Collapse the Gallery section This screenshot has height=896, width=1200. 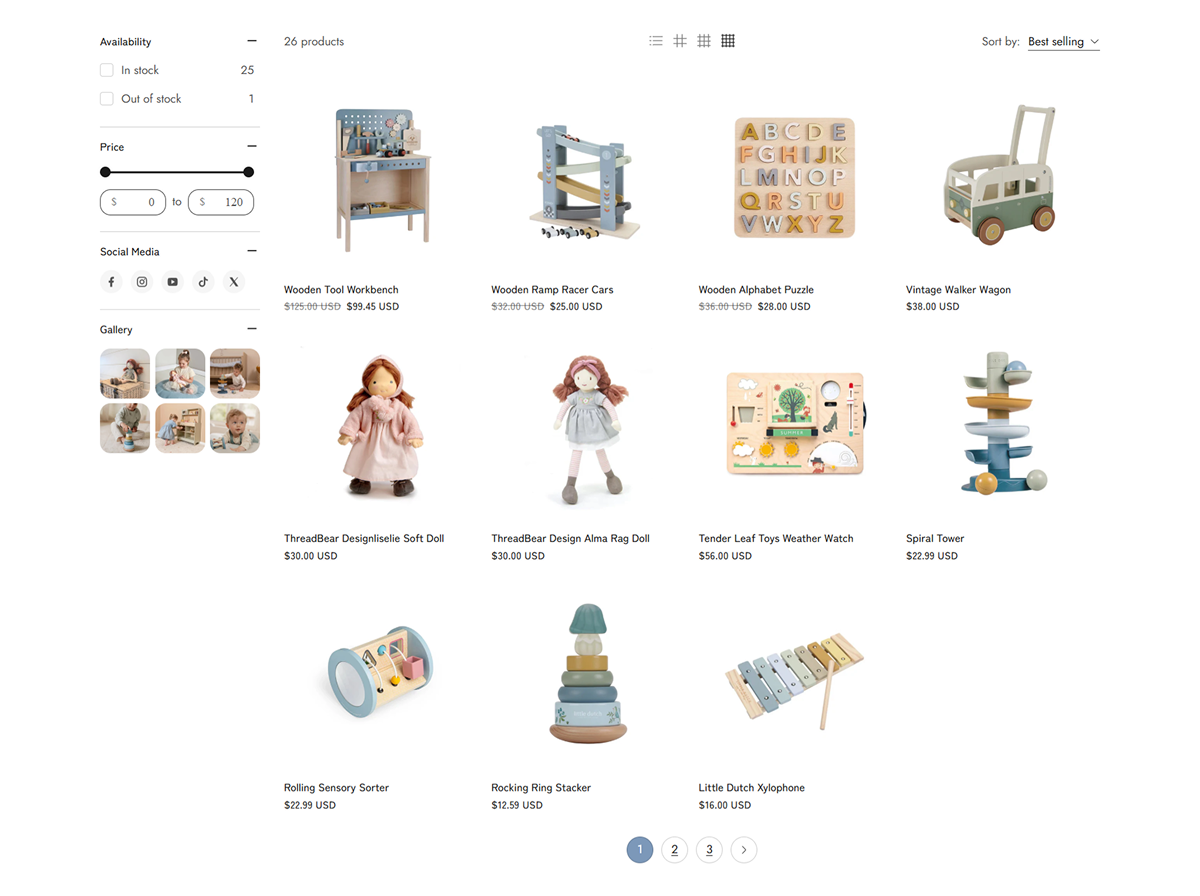(252, 329)
